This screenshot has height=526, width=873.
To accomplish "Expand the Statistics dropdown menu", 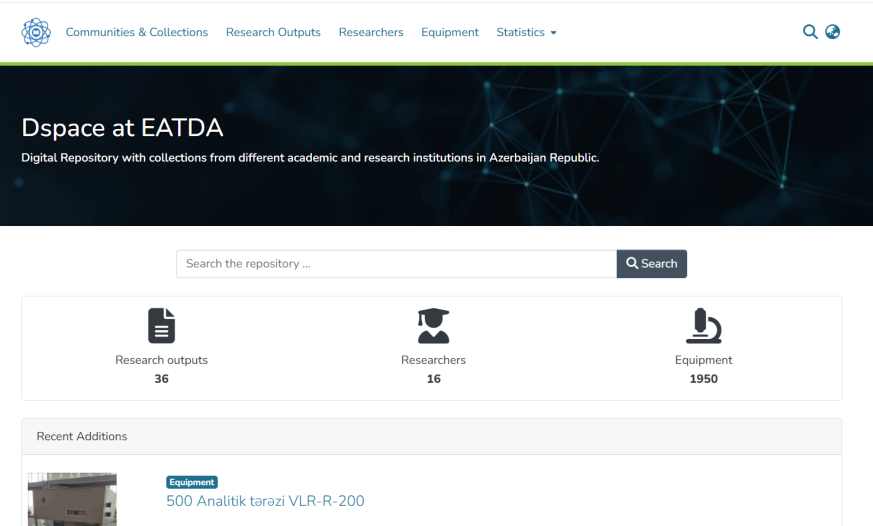I will (x=526, y=32).
